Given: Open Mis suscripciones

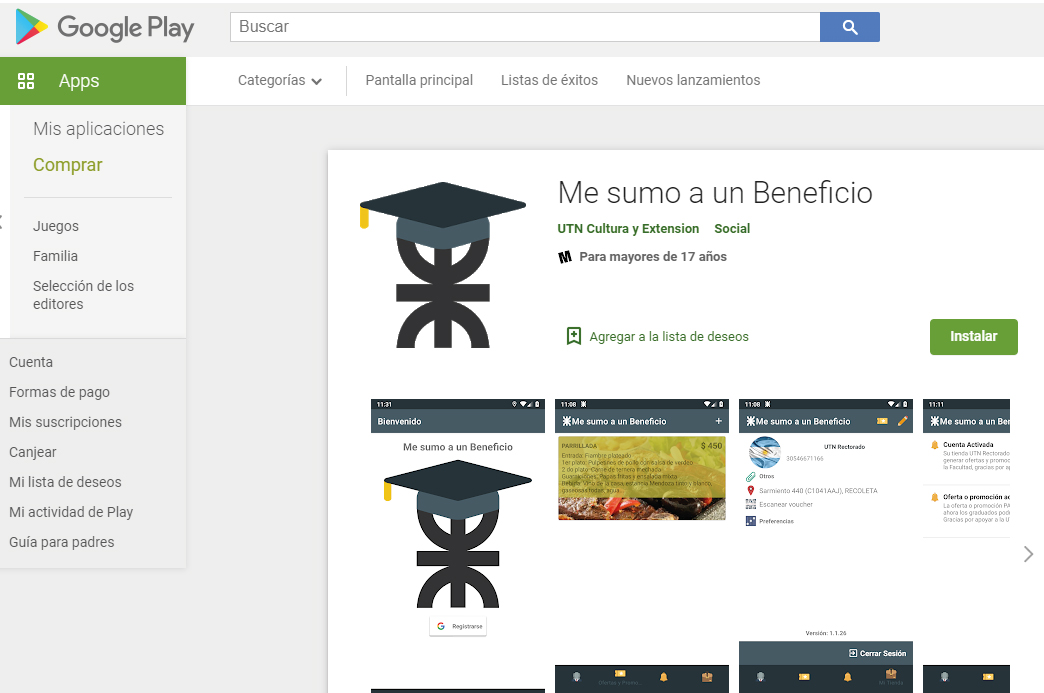Looking at the screenshot, I should coord(65,422).
